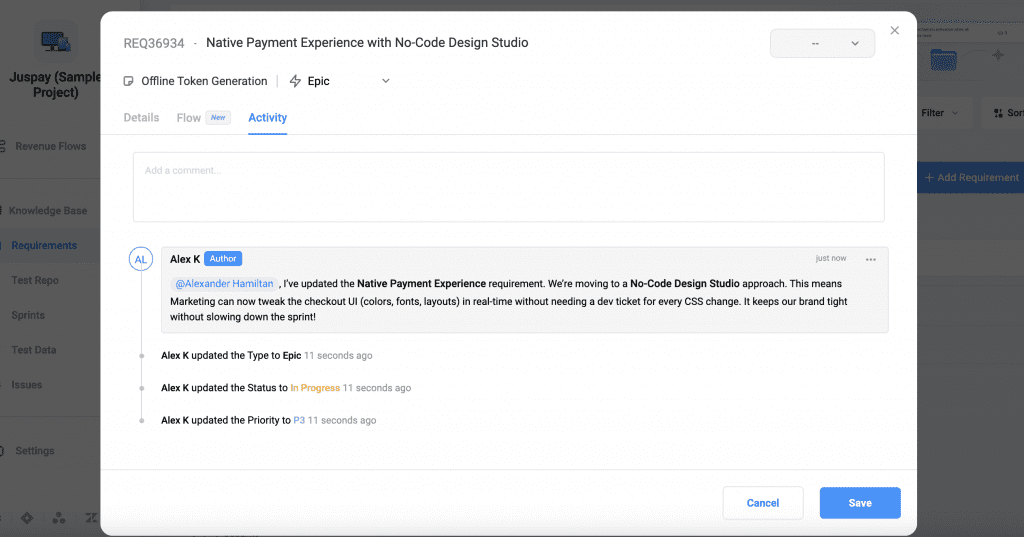Focus the Add a comment text box
The height and width of the screenshot is (537, 1024).
point(508,187)
